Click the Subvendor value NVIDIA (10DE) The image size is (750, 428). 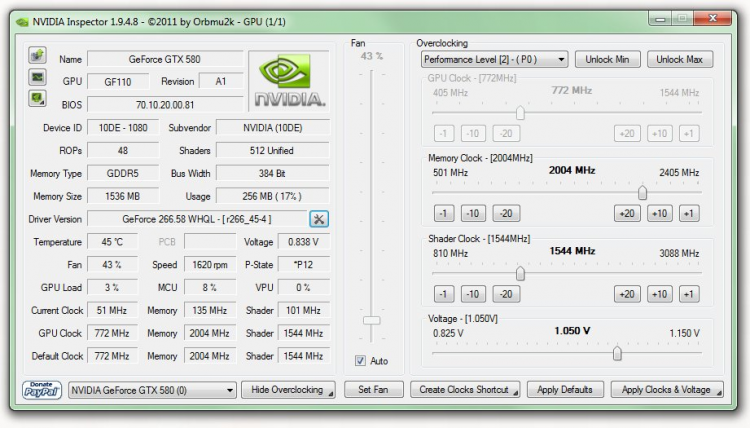[273, 128]
